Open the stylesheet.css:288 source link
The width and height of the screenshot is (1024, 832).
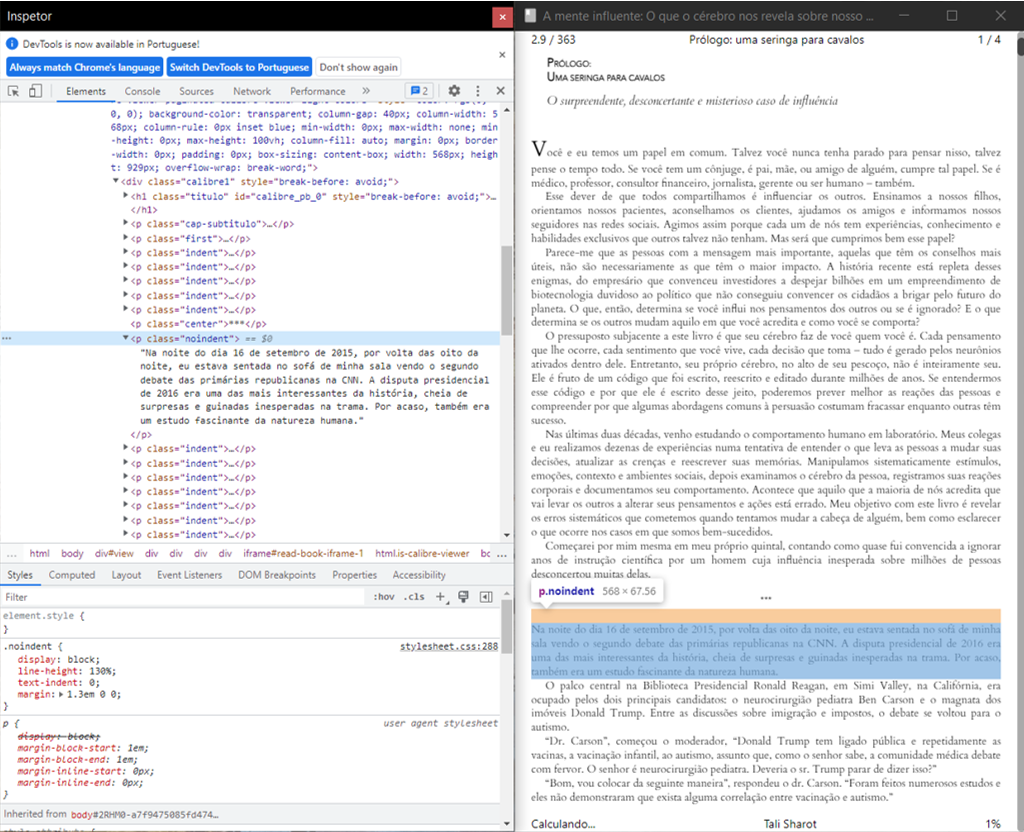448,647
